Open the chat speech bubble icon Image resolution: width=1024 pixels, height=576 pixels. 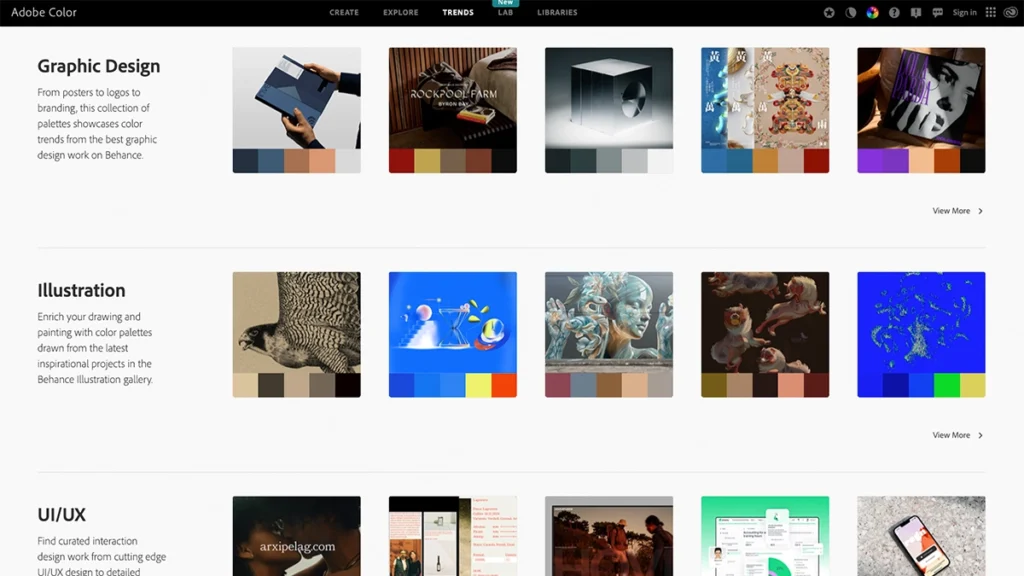pyautogui.click(x=938, y=12)
